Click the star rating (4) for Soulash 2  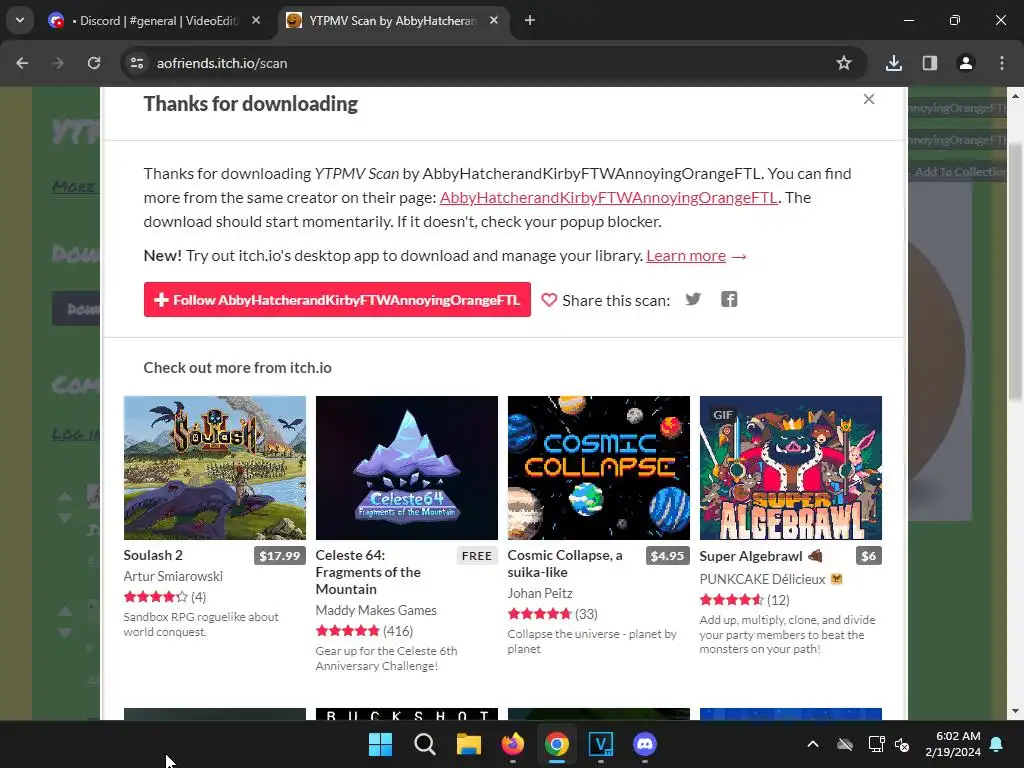165,597
